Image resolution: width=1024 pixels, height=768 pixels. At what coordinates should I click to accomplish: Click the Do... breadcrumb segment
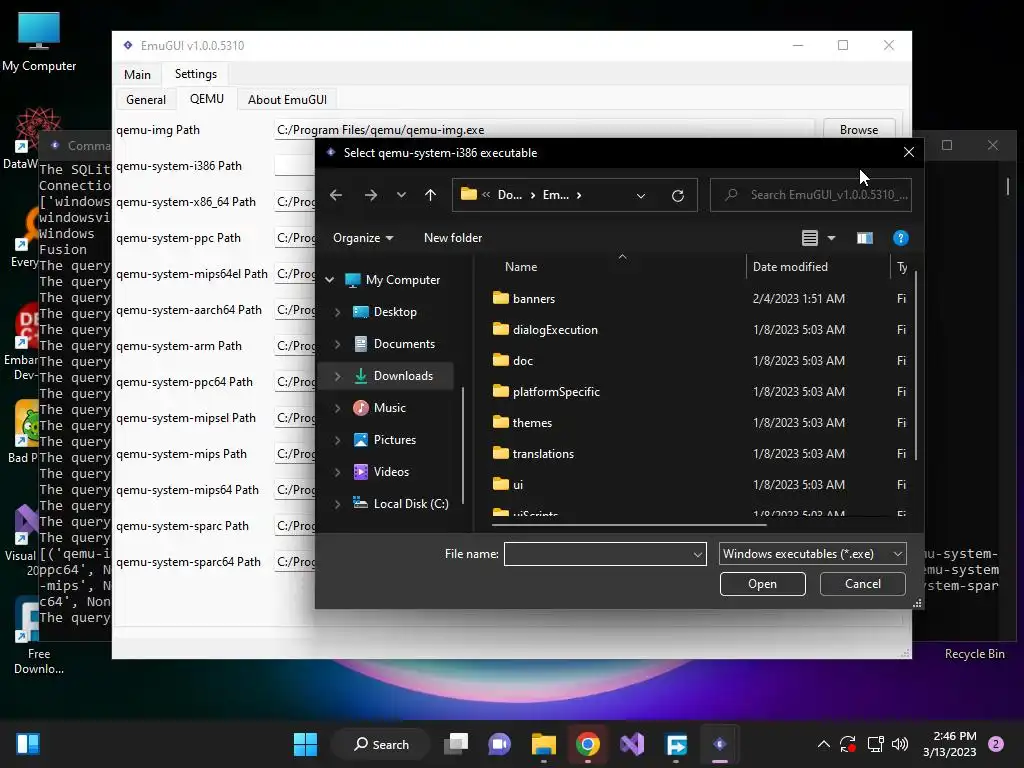(509, 195)
